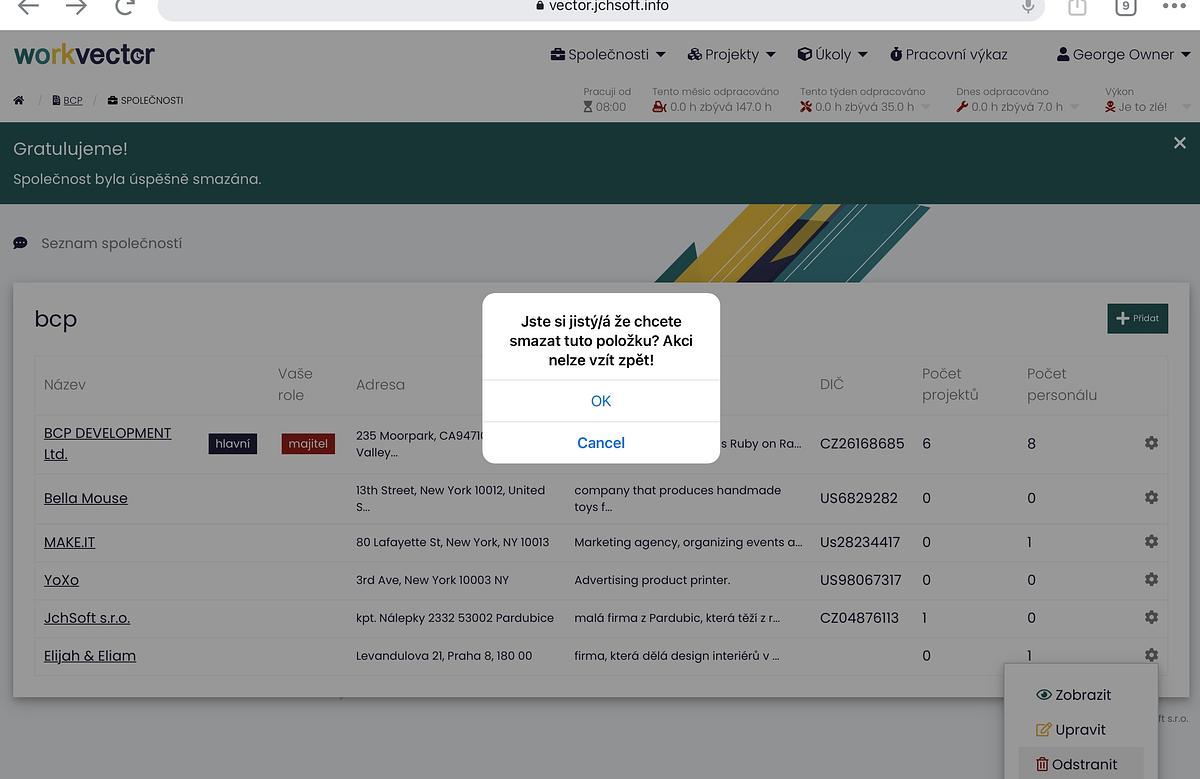
Task: Open settings gear for YoXo row
Action: pyautogui.click(x=1151, y=579)
